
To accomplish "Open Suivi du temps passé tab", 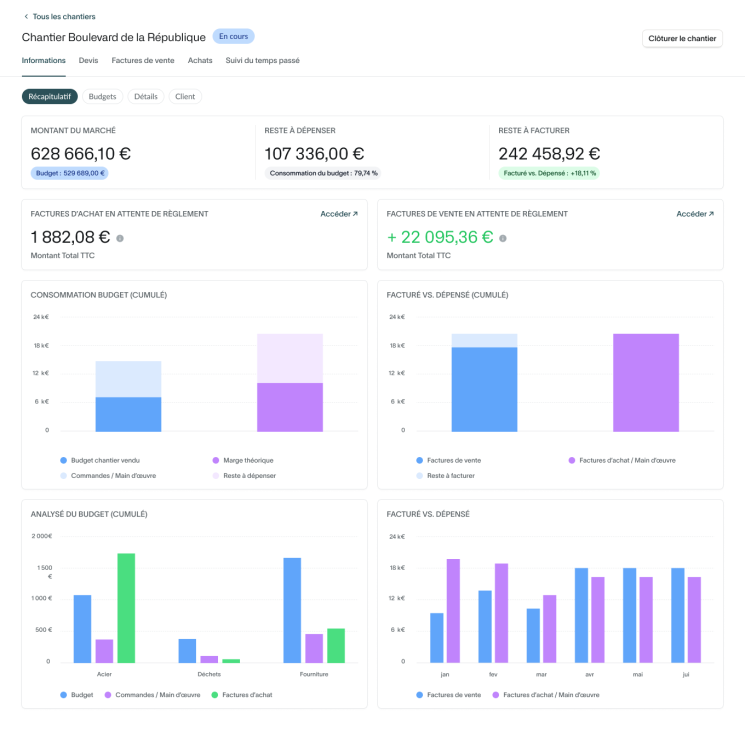I will 262,61.
